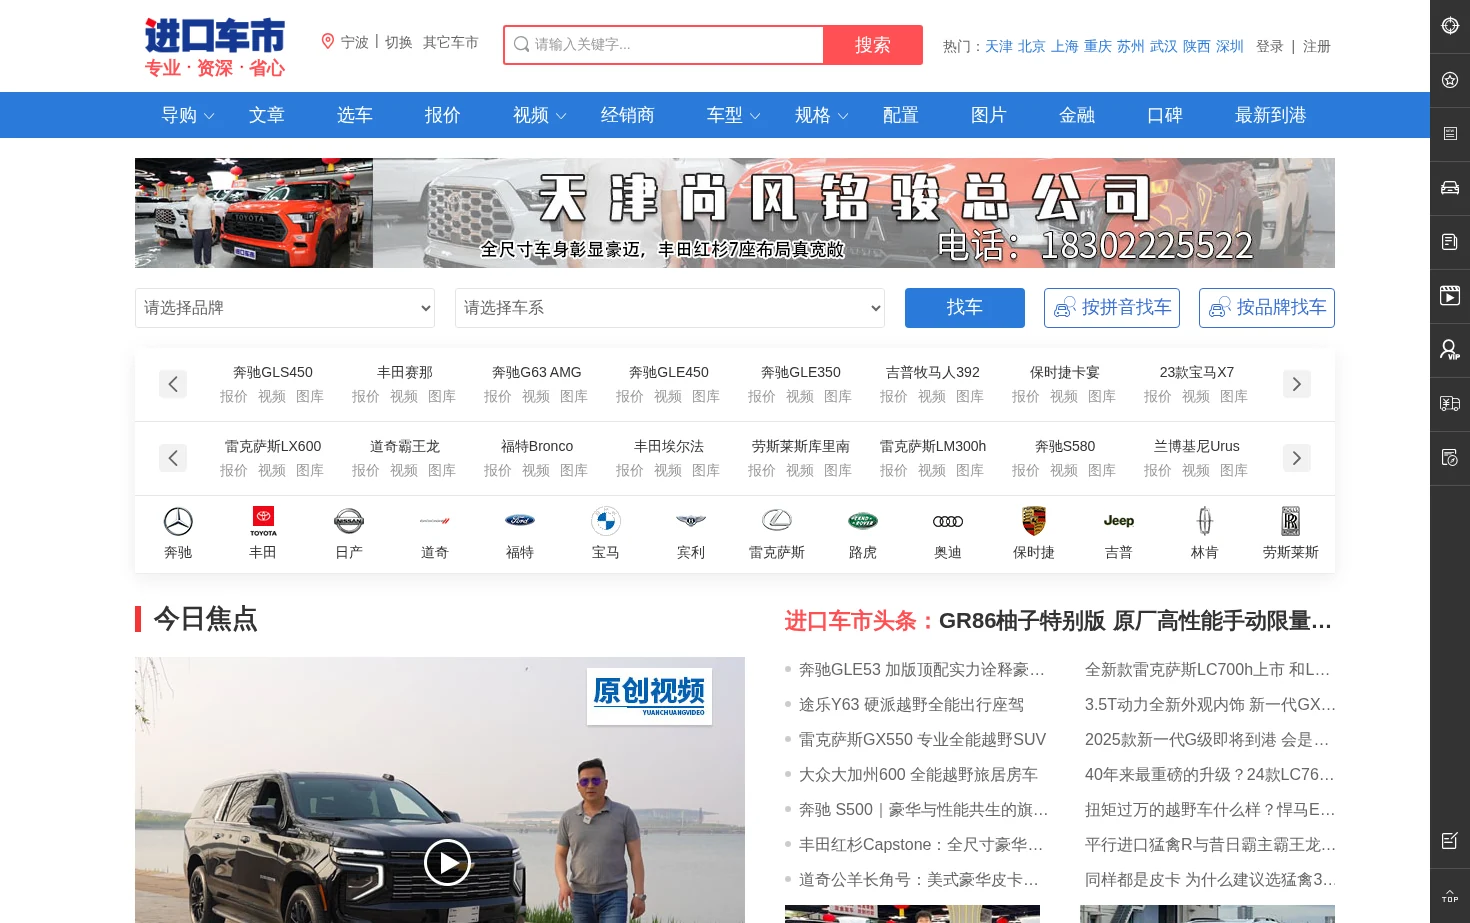This screenshot has width=1470, height=923.
Task: Click the Jeep 吉普 brand logo
Action: [x=1119, y=521]
